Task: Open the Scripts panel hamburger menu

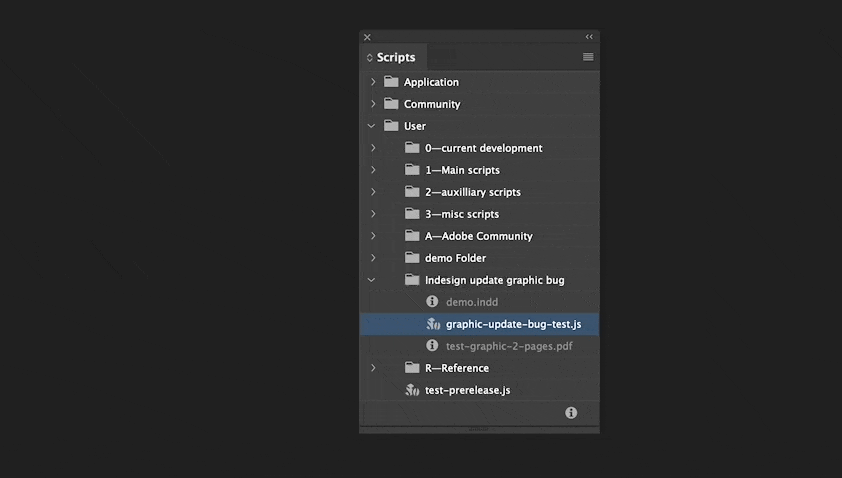Action: pyautogui.click(x=588, y=57)
